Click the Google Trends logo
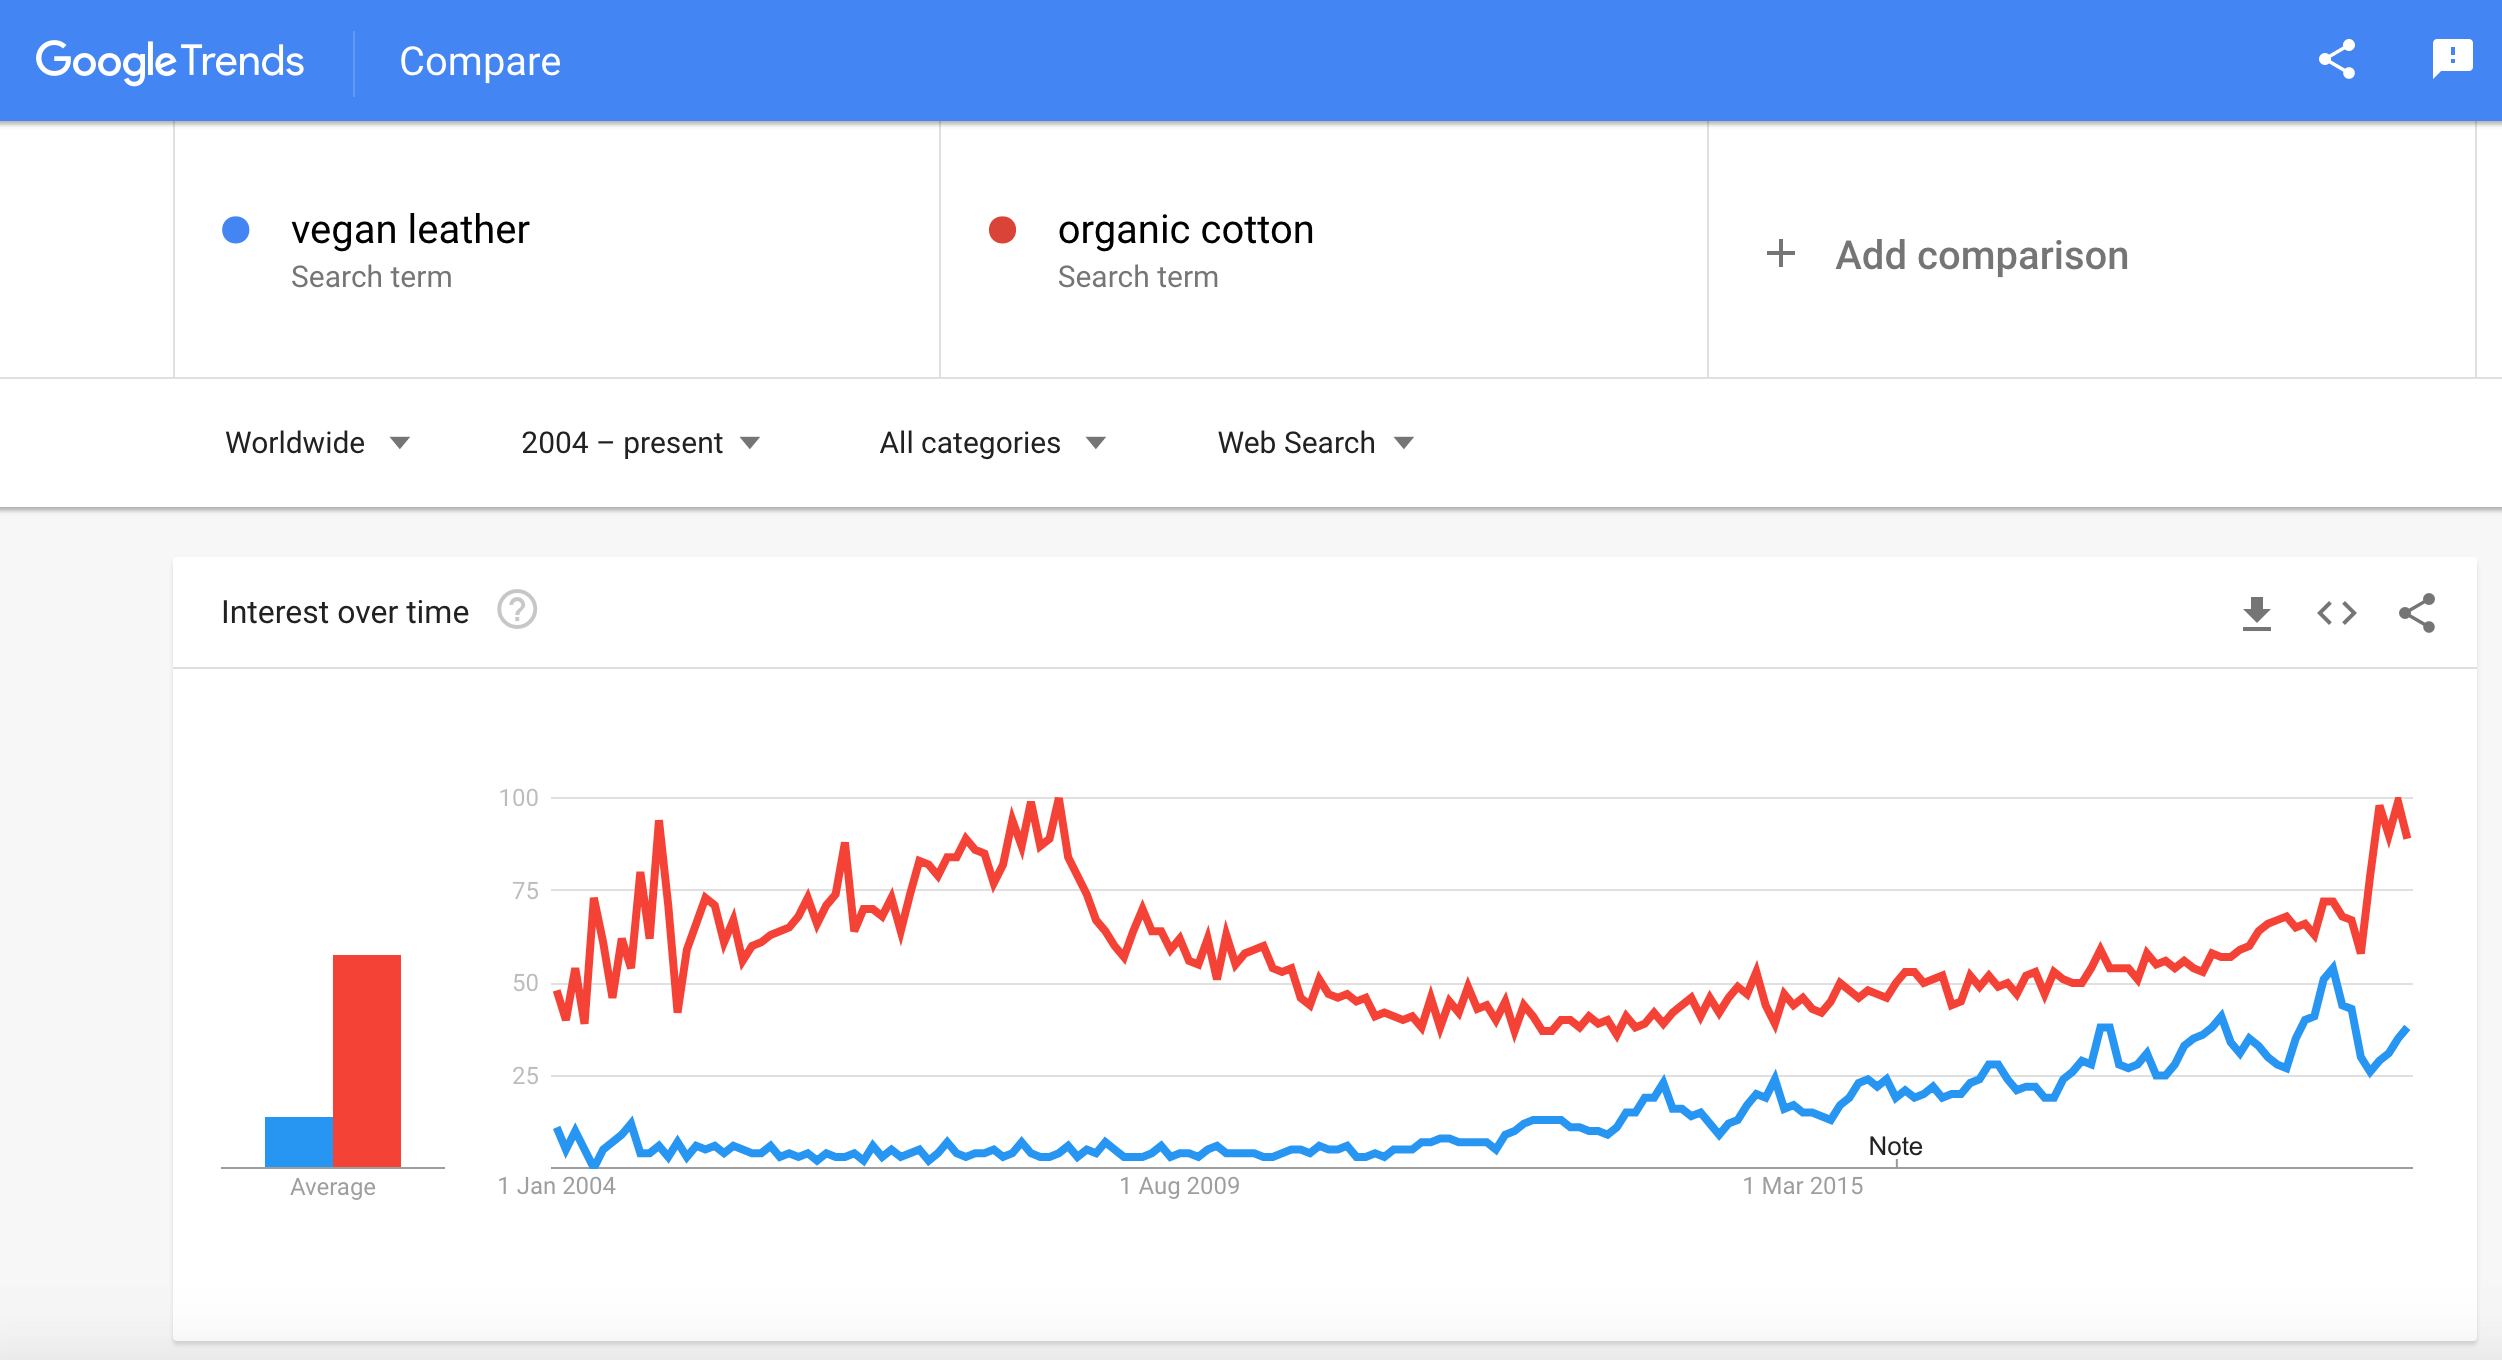The height and width of the screenshot is (1360, 2502). coord(170,61)
